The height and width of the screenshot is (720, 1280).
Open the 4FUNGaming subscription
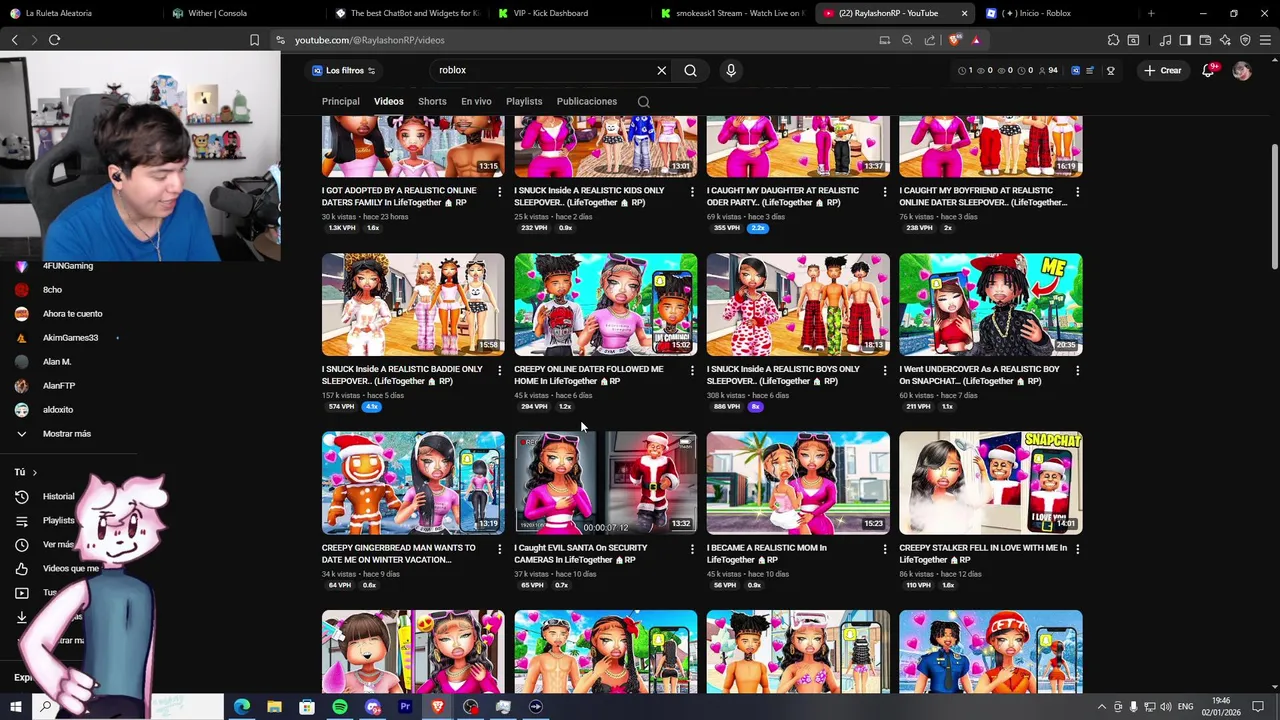[x=67, y=266]
